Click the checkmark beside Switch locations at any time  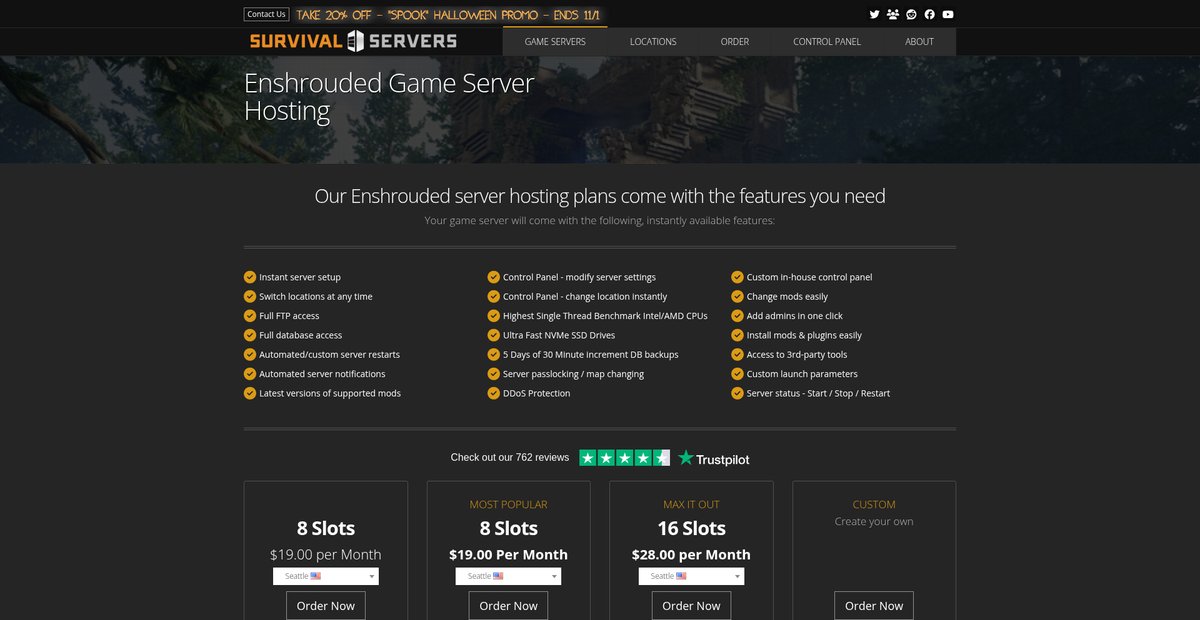250,296
